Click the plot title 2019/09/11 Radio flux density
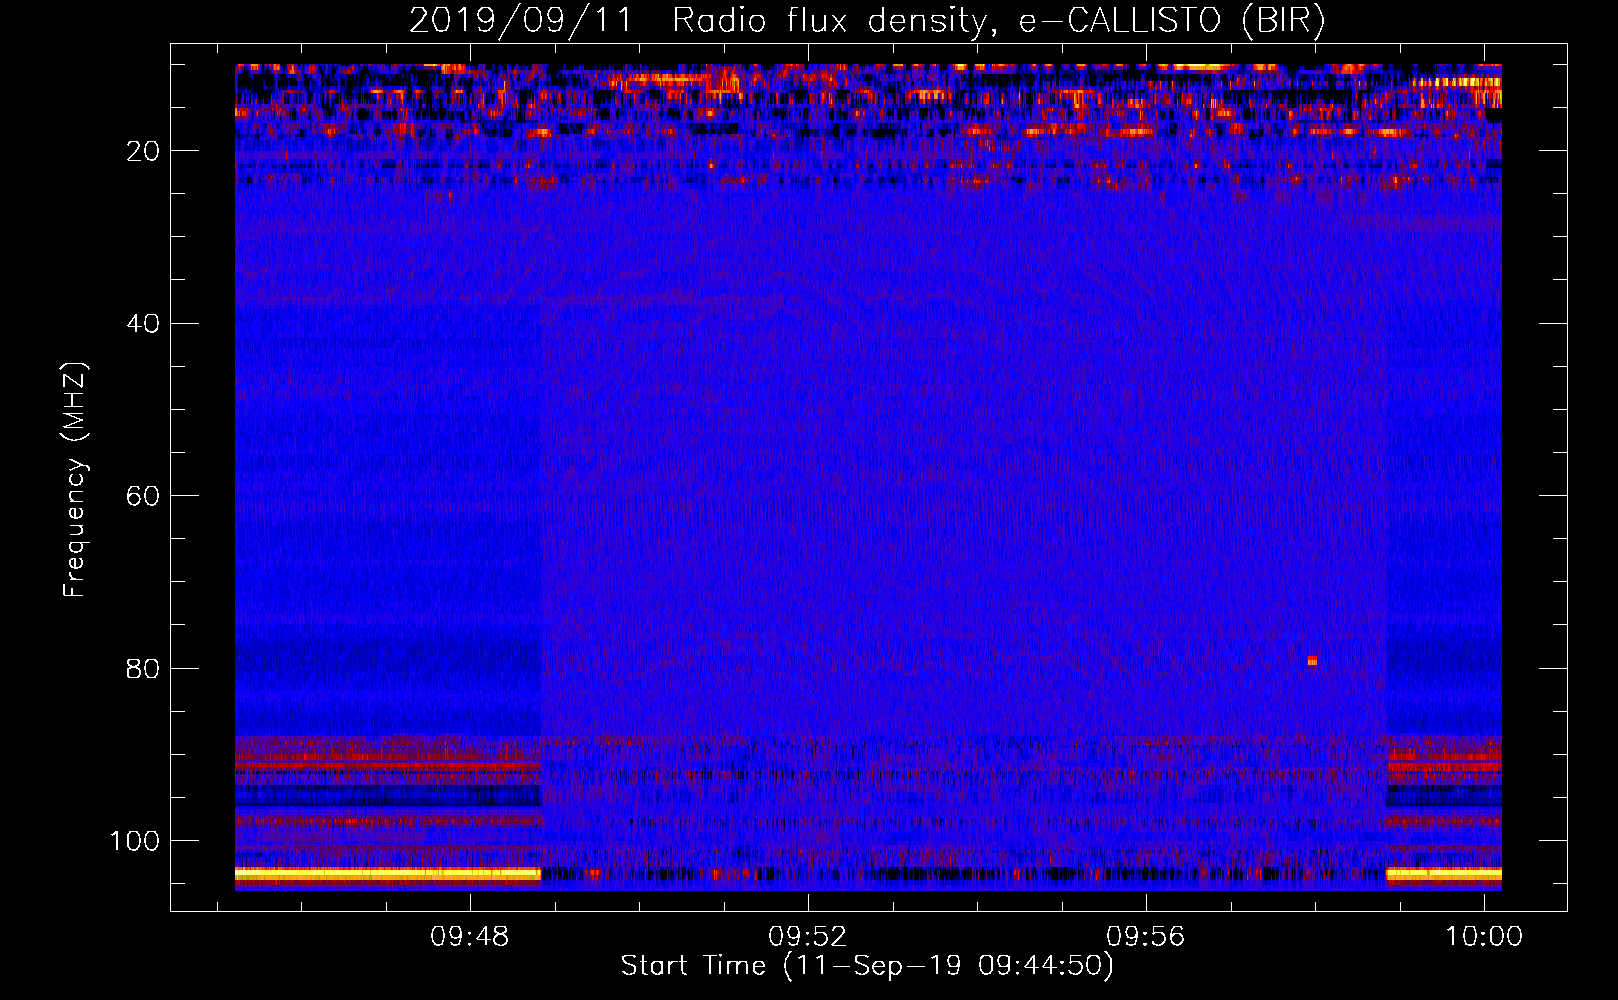The height and width of the screenshot is (1000, 1618). pos(866,21)
